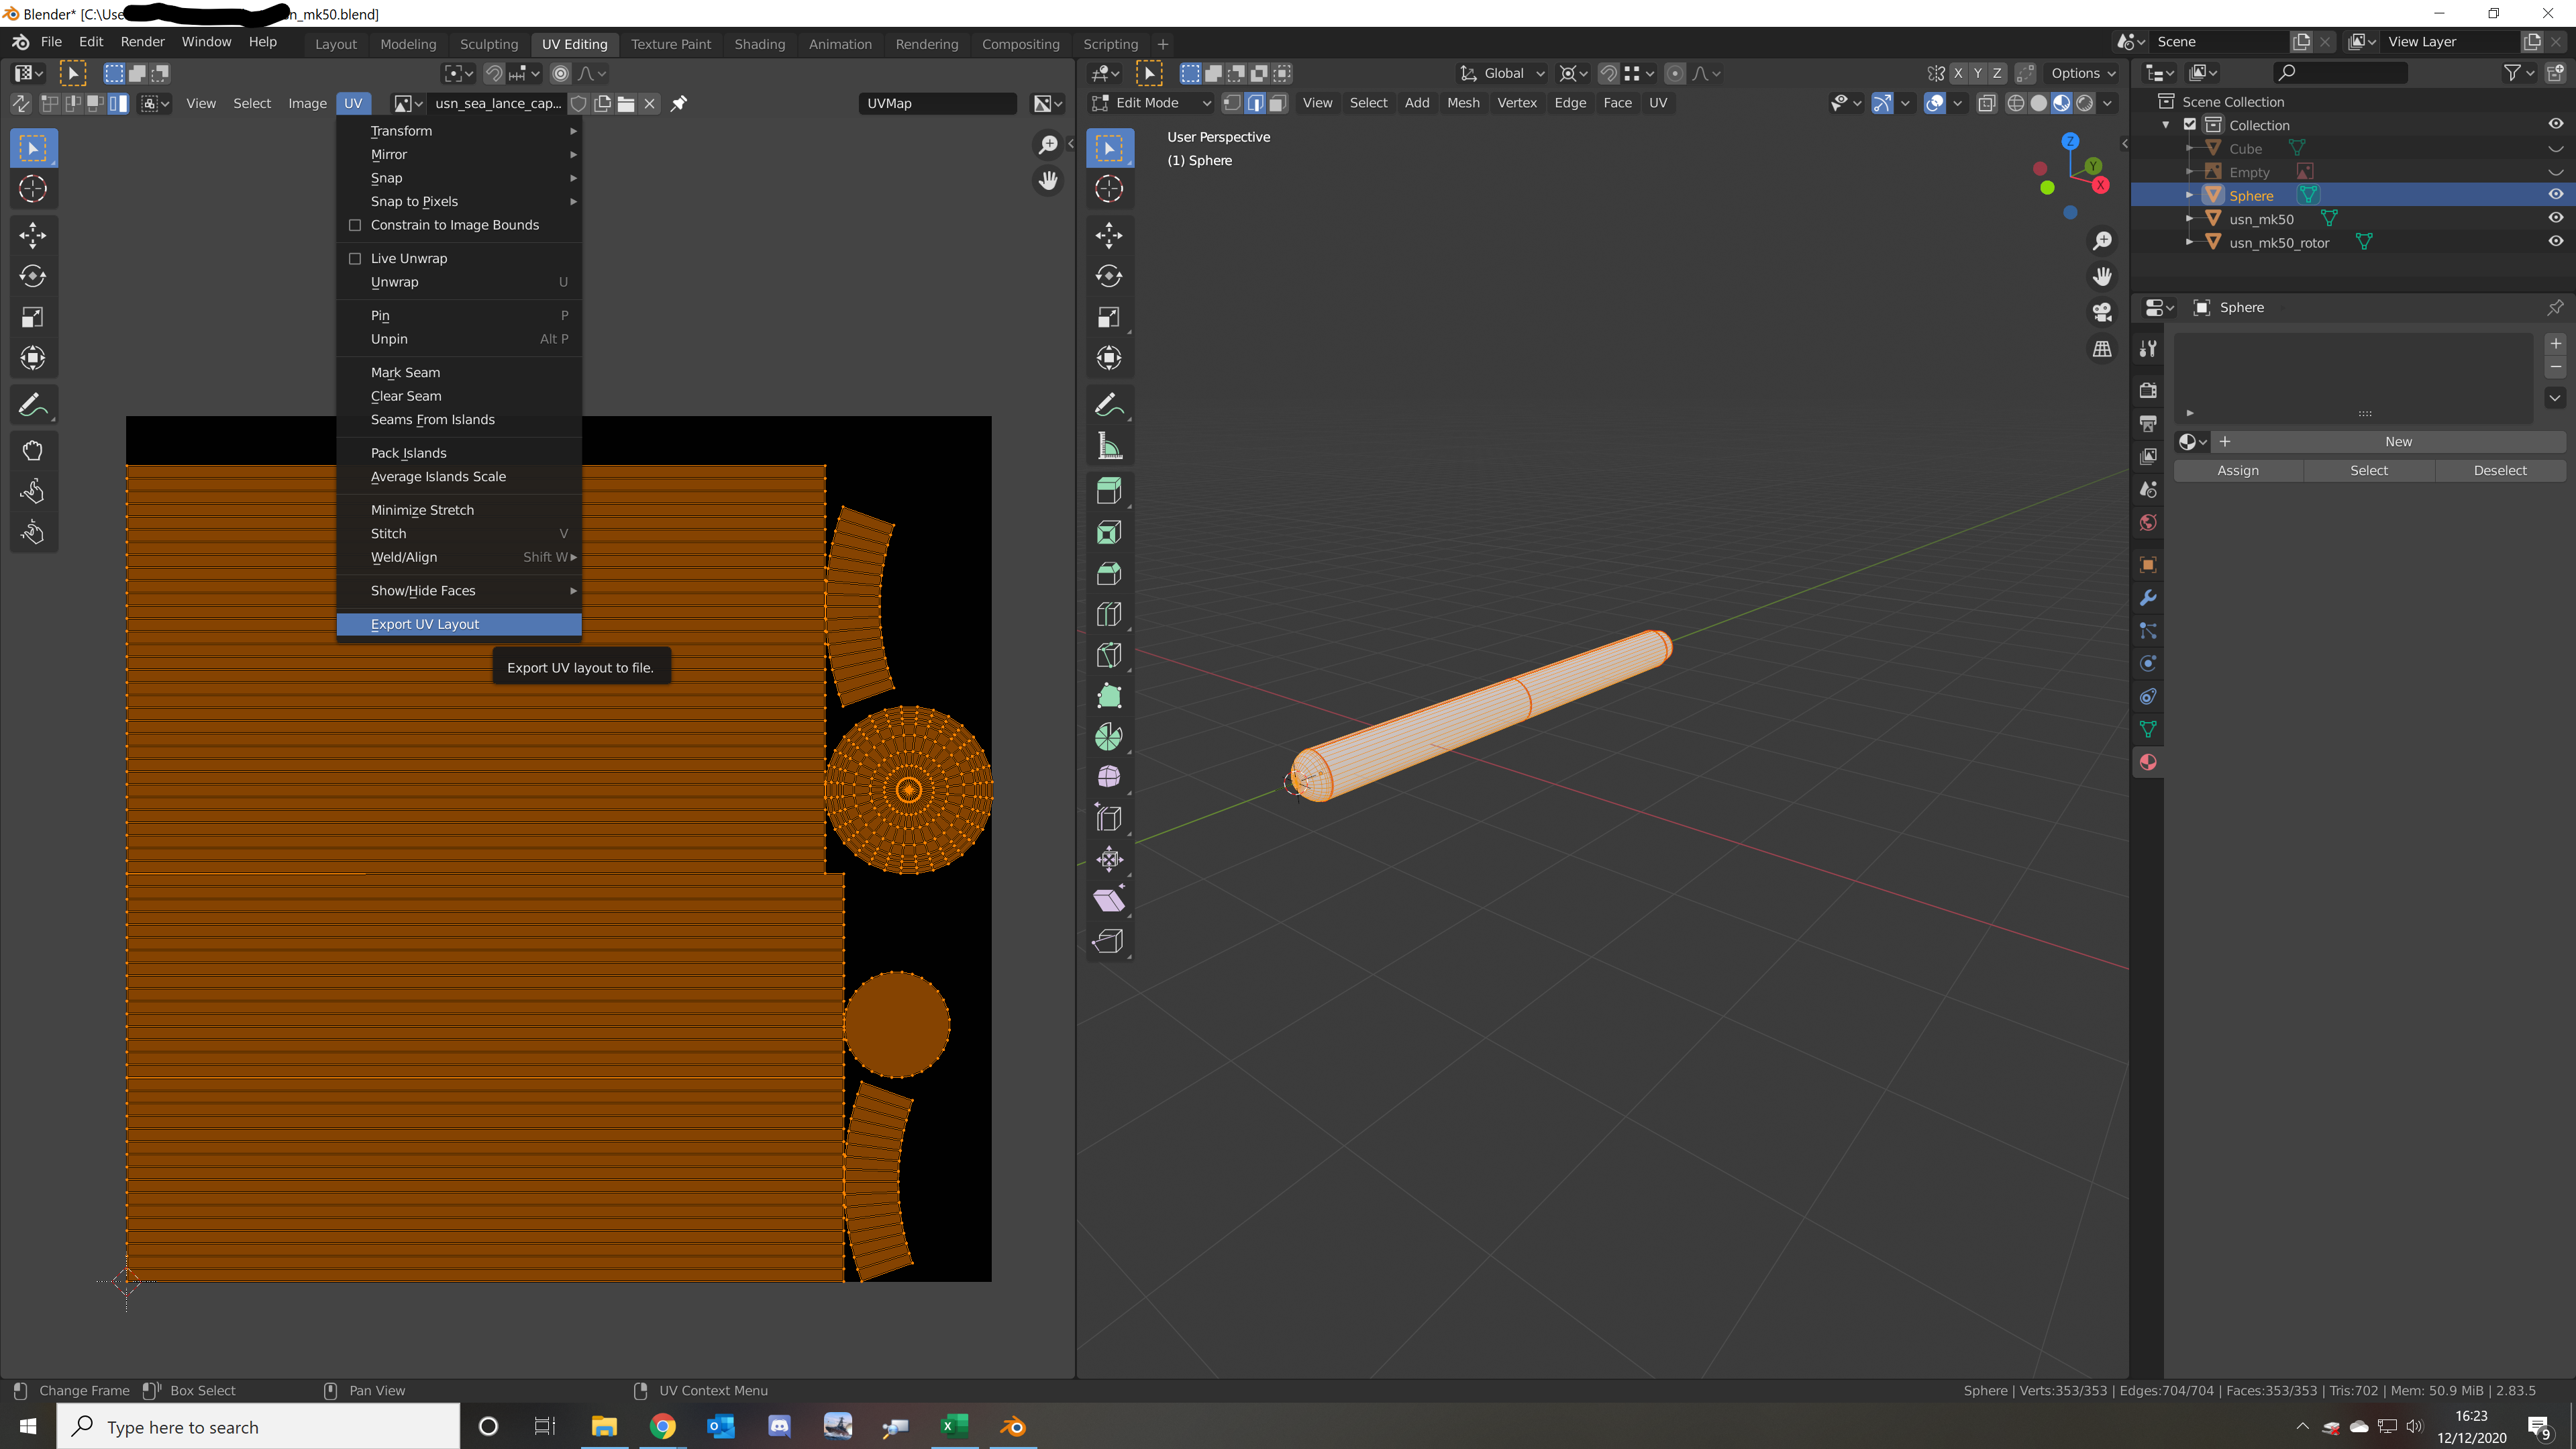Open the Global transform orientation dropdown
2576x1449 pixels.
coord(1503,73)
